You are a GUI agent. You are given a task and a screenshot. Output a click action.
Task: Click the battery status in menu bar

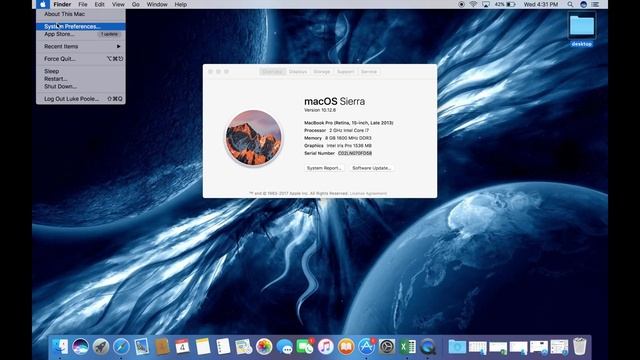pyautogui.click(x=505, y=4)
